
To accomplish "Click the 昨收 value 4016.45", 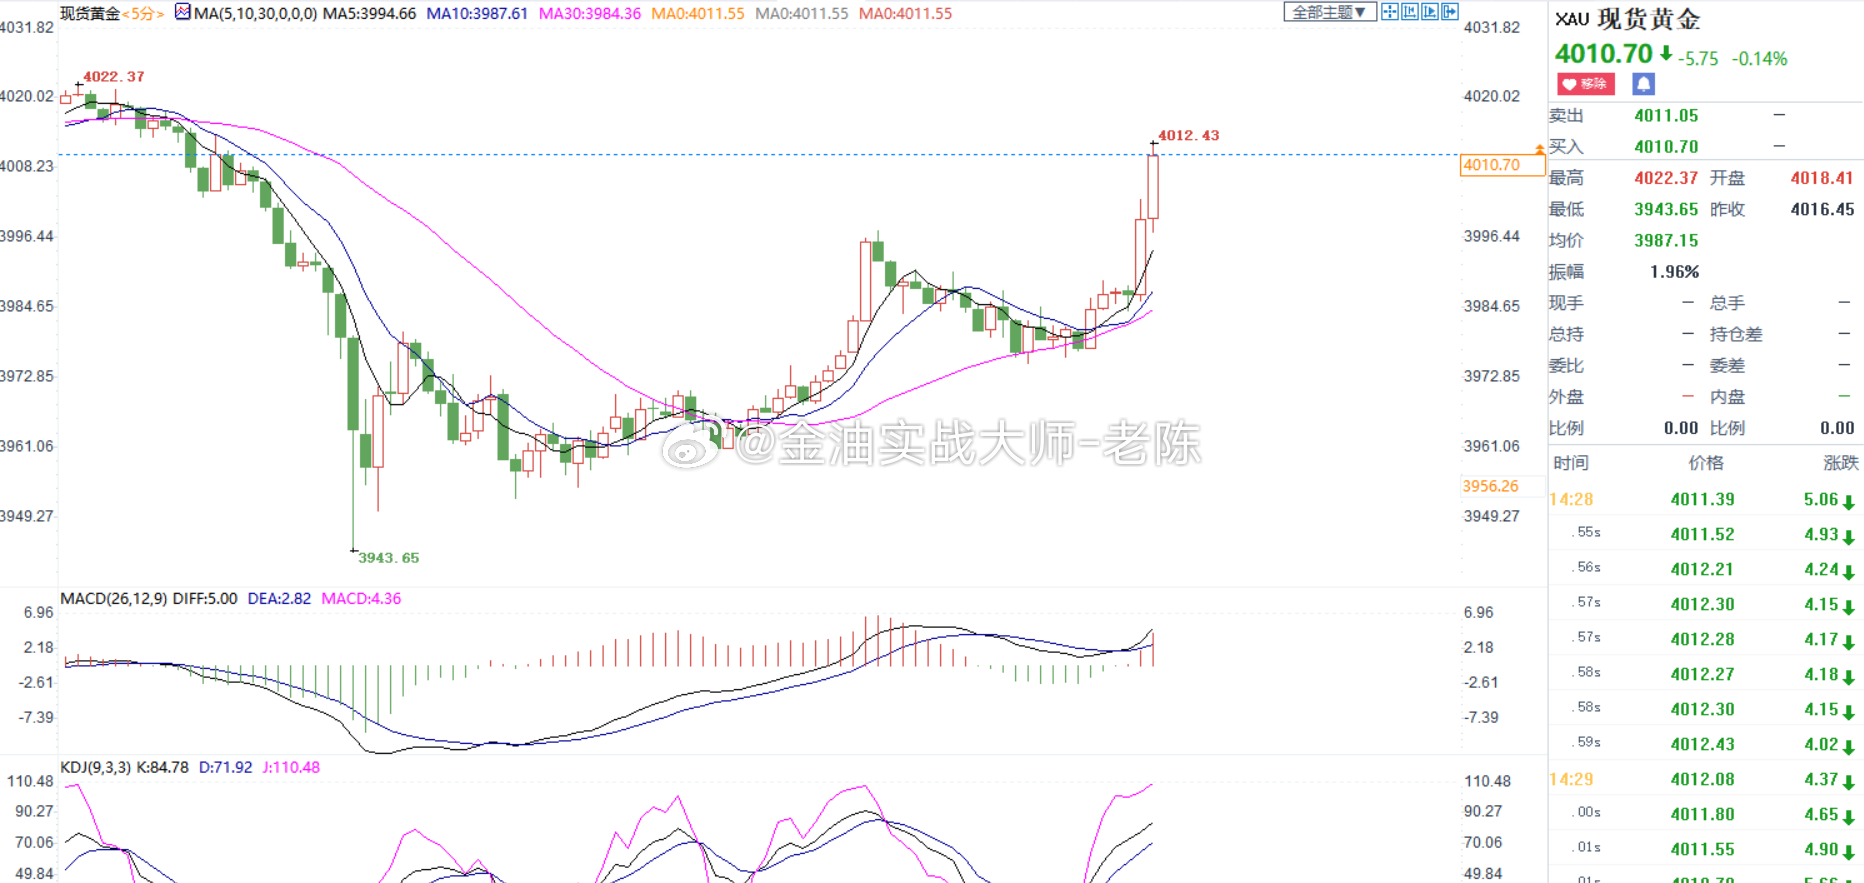I will click(1822, 209).
